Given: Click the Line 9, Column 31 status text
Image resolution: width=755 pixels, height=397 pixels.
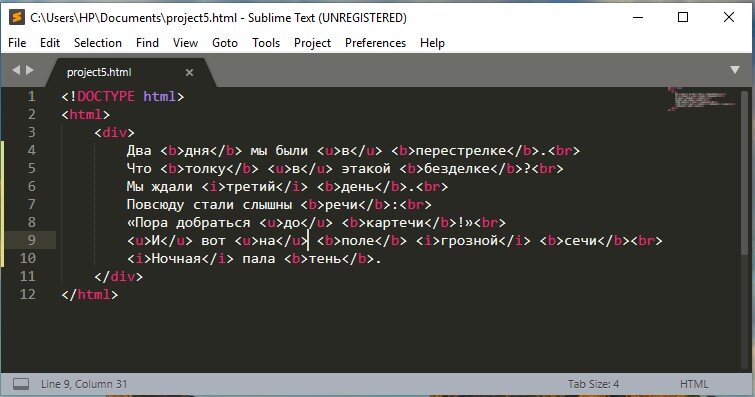Looking at the screenshot, I should [84, 384].
